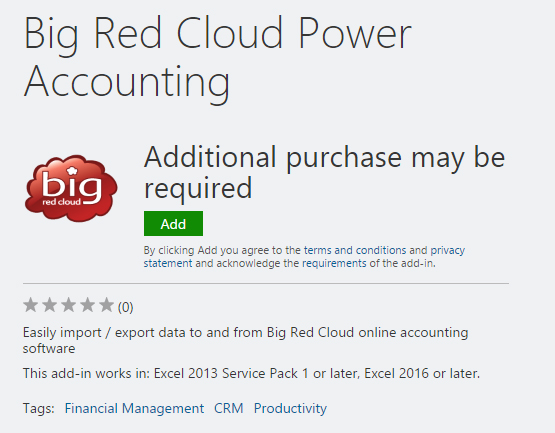Click the Additional purchase may be required heading

coord(325,172)
